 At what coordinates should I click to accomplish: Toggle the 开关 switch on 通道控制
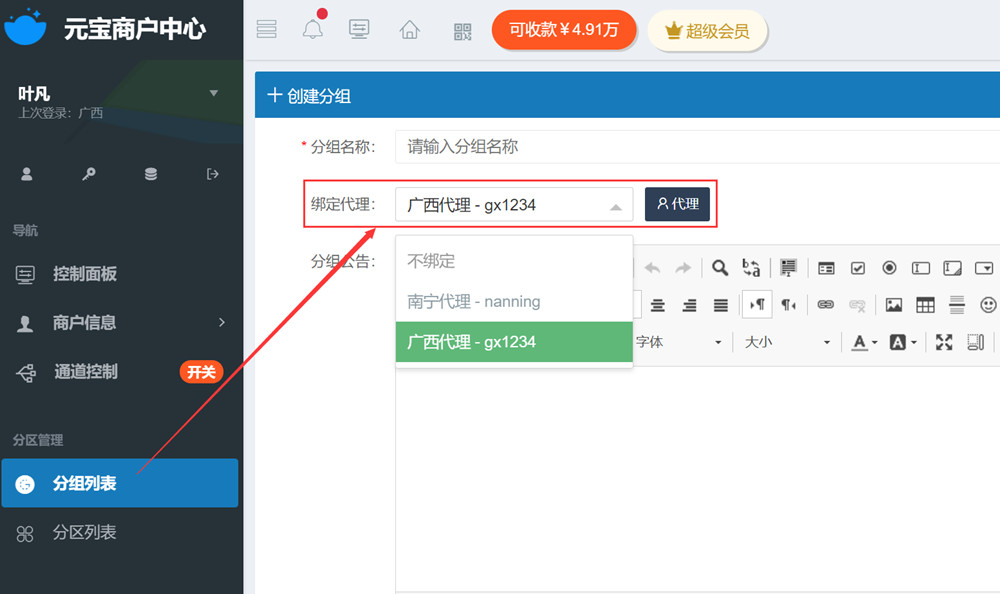201,372
